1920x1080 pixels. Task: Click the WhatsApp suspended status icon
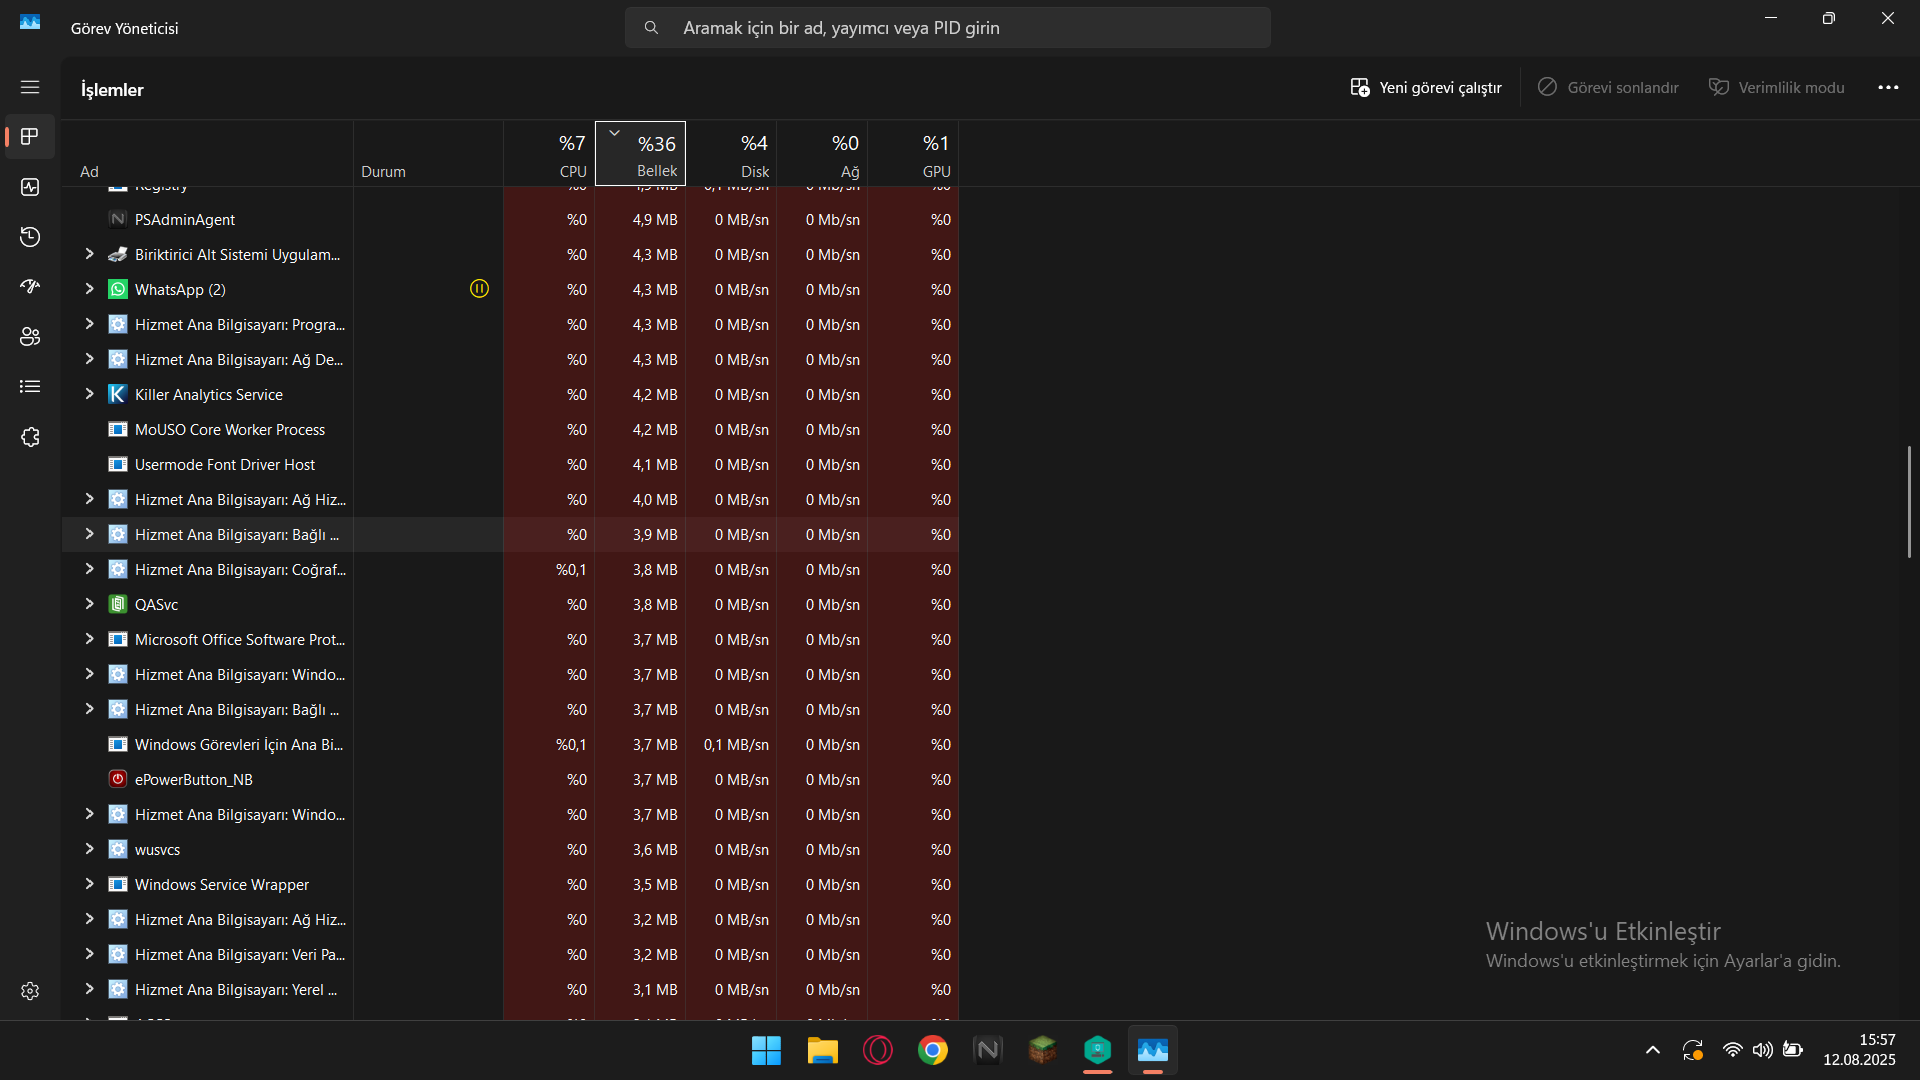tap(480, 289)
